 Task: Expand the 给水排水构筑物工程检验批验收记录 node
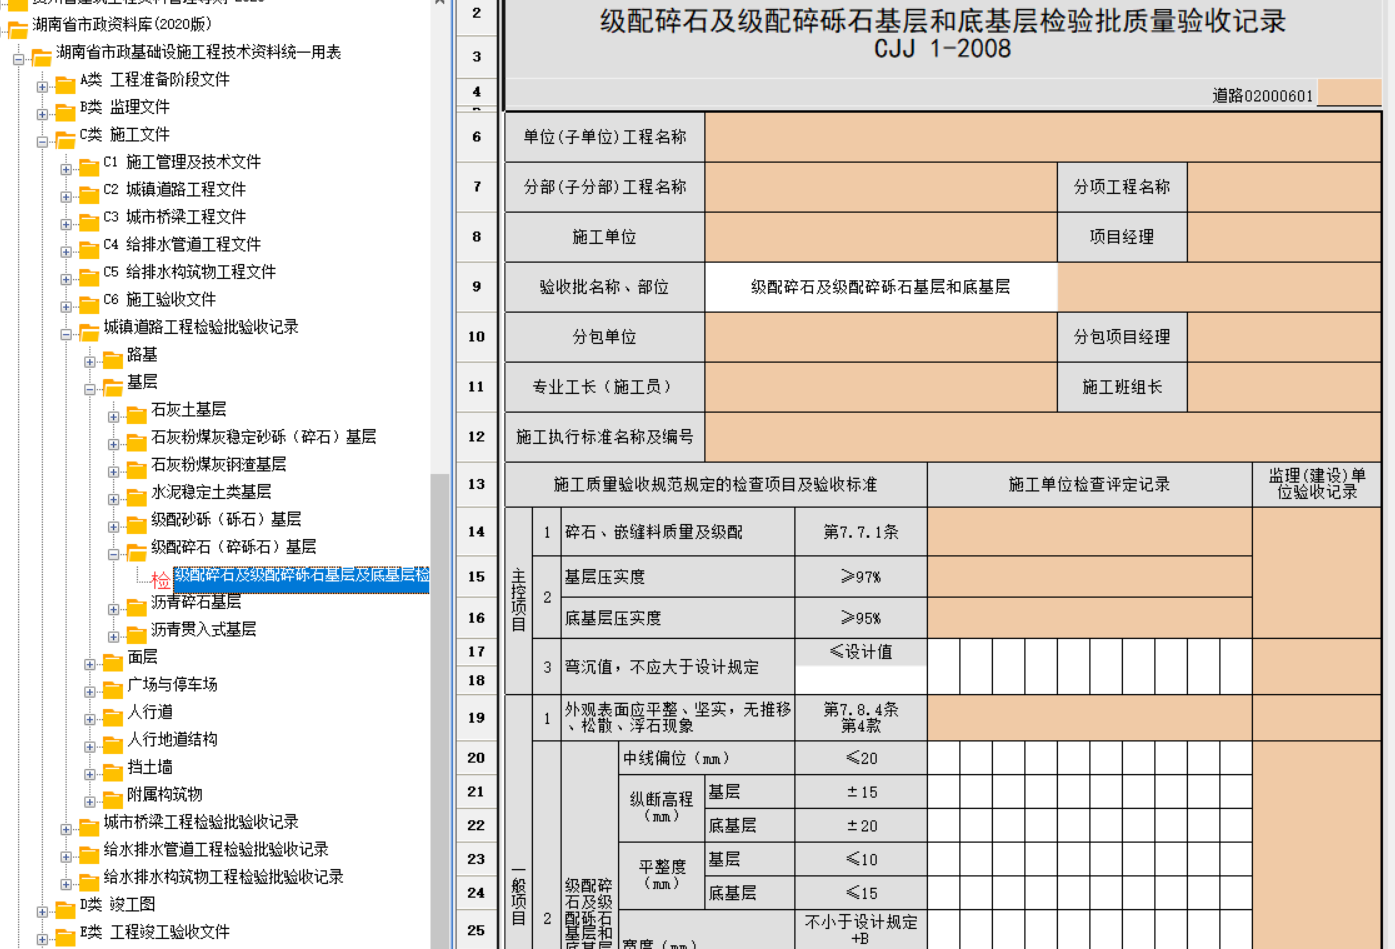click(66, 884)
